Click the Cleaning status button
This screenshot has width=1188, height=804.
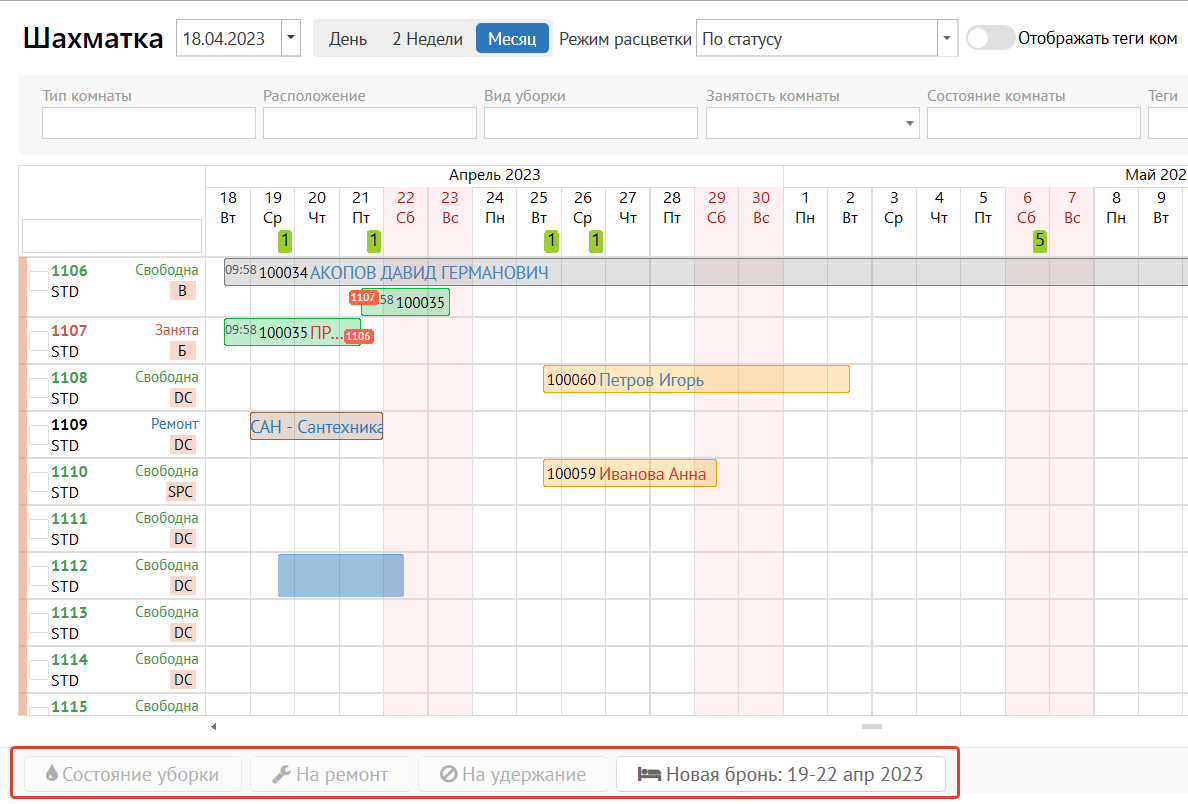point(133,774)
